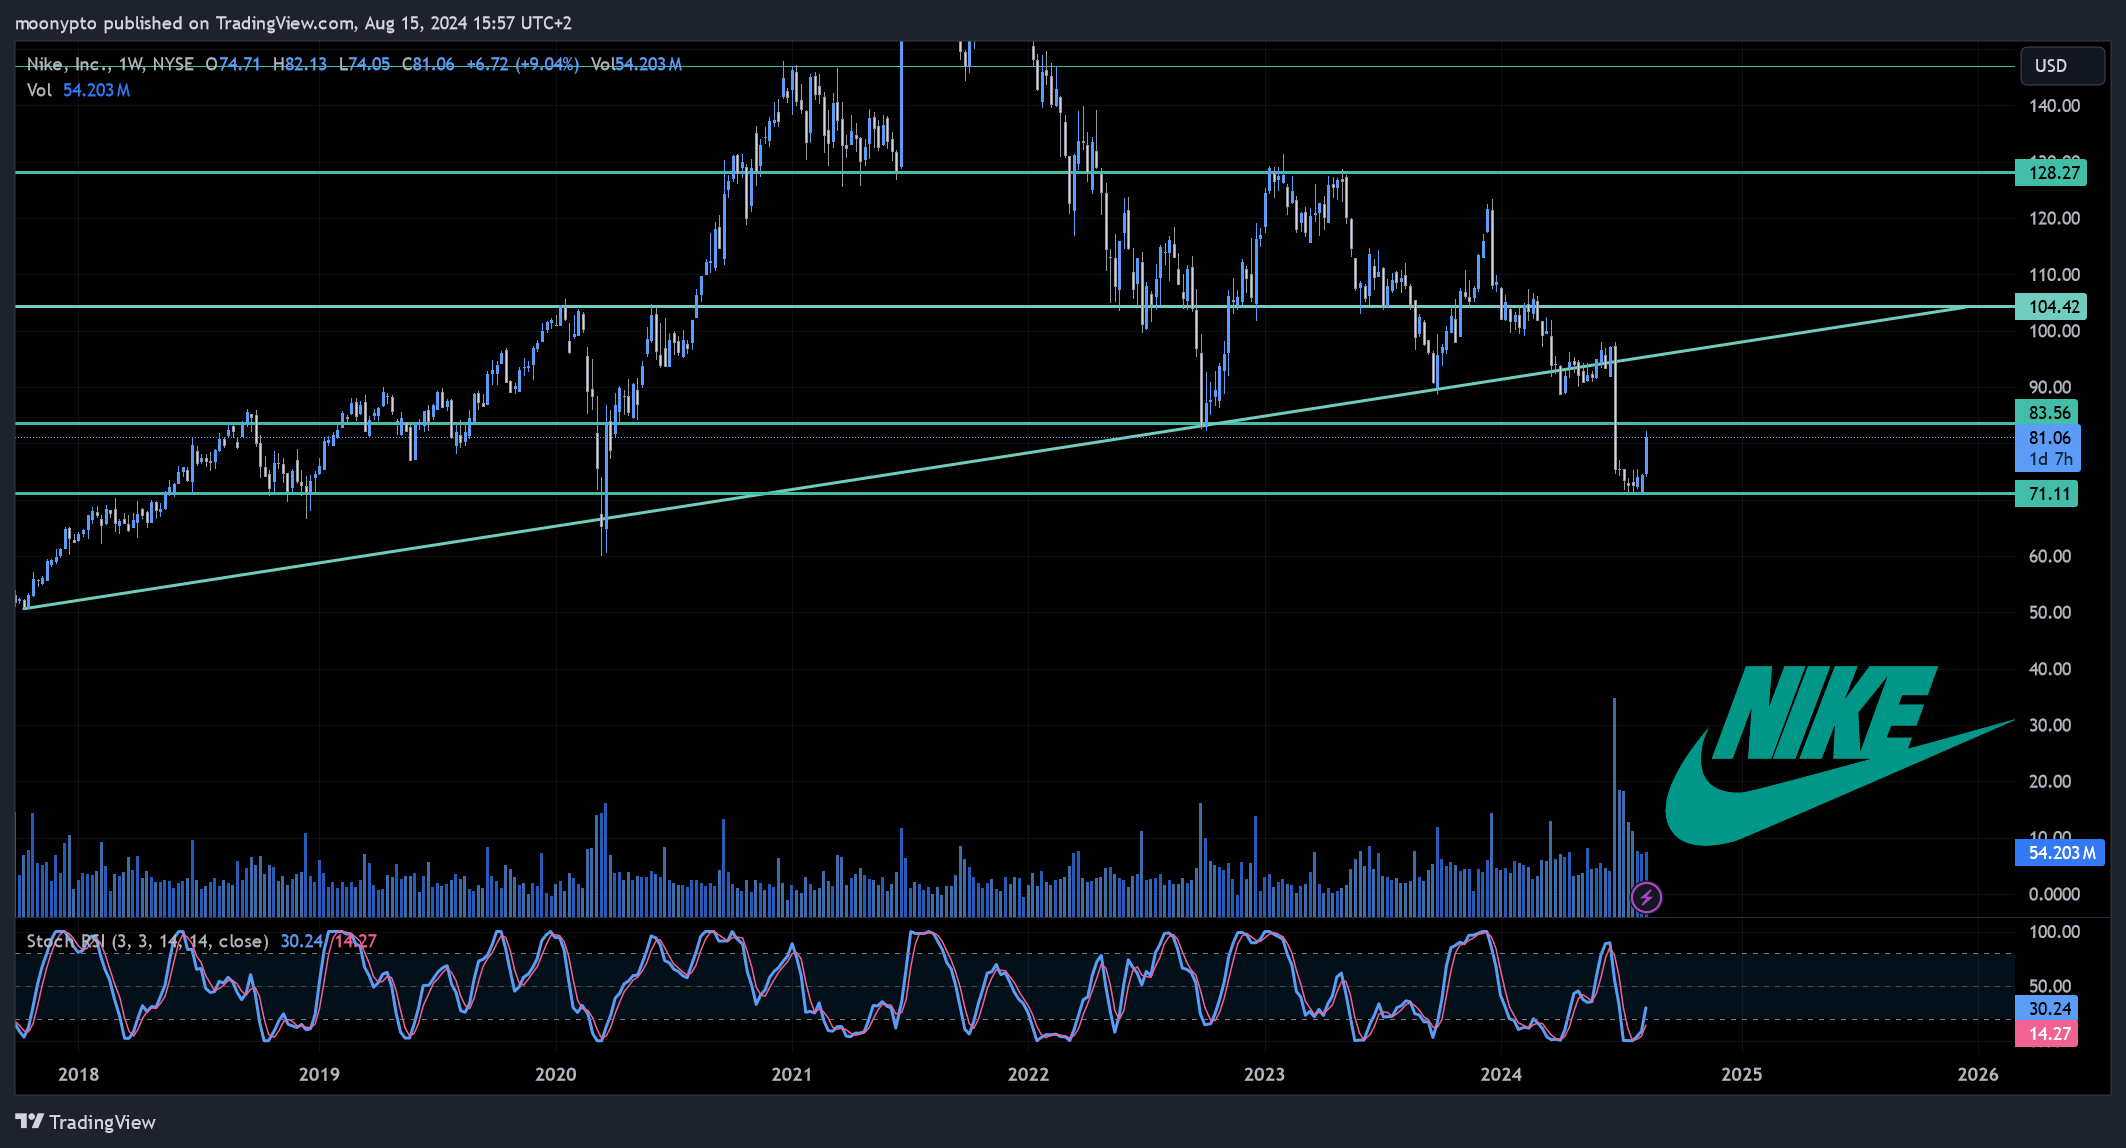Click the Stoch RSI value label 30.24

[x=2047, y=1008]
